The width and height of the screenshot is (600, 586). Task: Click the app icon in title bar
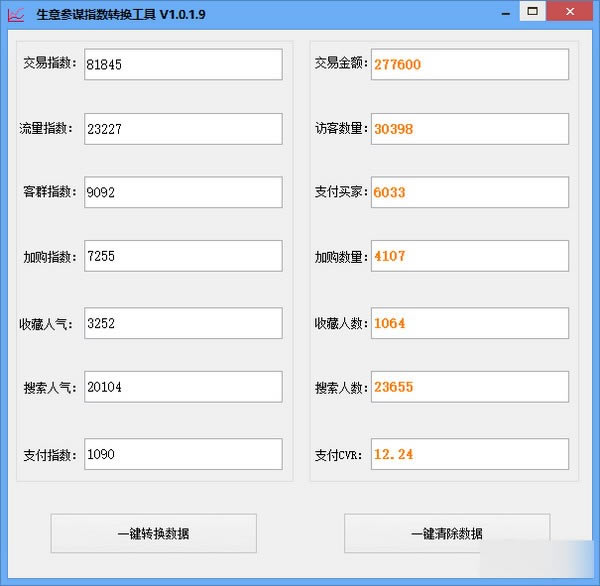(x=17, y=14)
